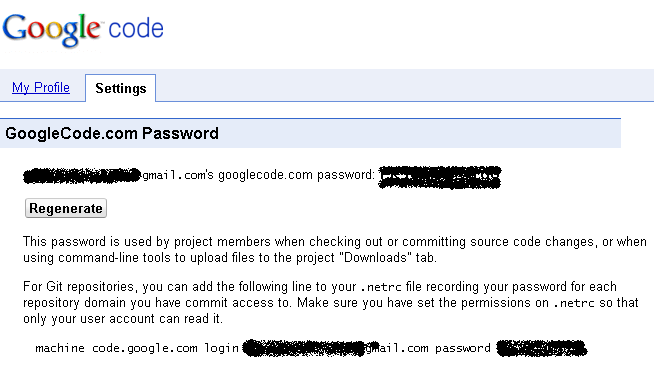Screen dimensions: 654x374
Task: Click the 'googlecode.com password:' label text
Action: 297,175
